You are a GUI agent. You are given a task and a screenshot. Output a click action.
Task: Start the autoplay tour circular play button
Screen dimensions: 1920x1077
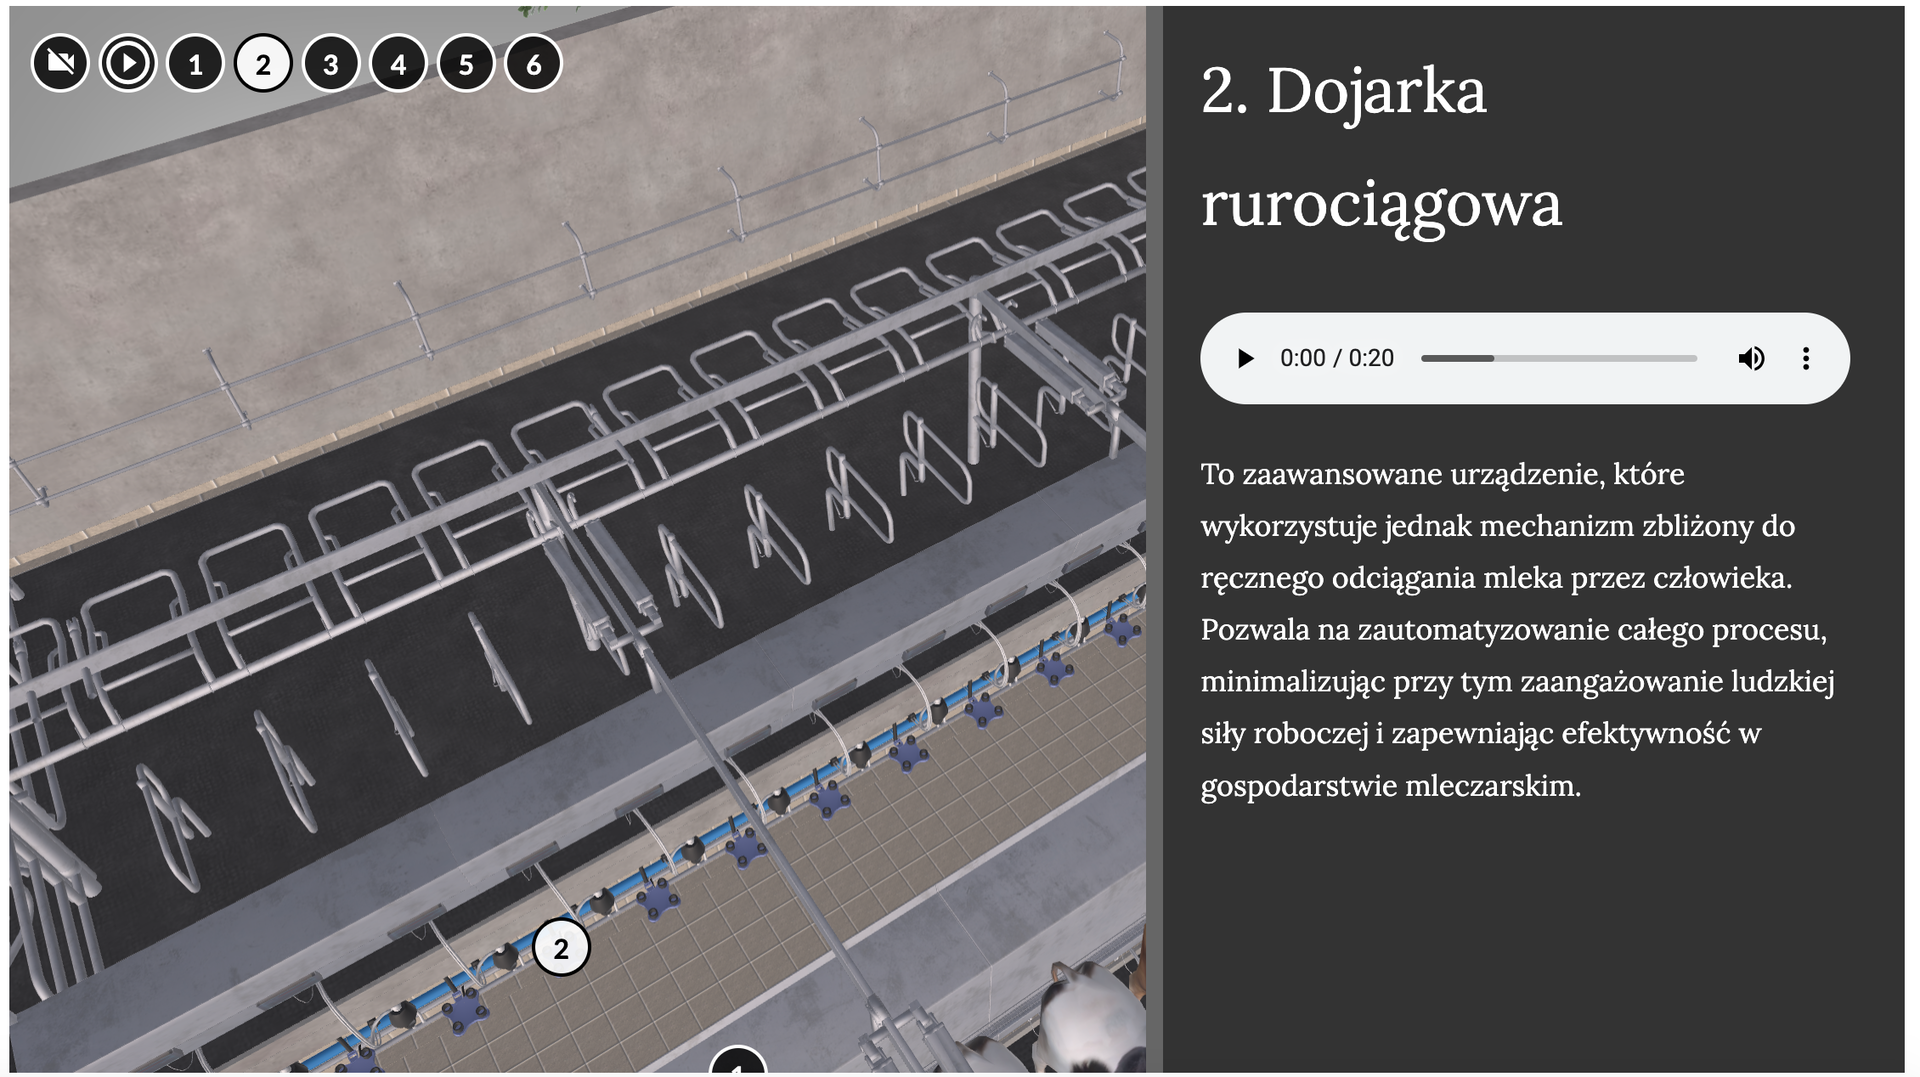tap(128, 64)
